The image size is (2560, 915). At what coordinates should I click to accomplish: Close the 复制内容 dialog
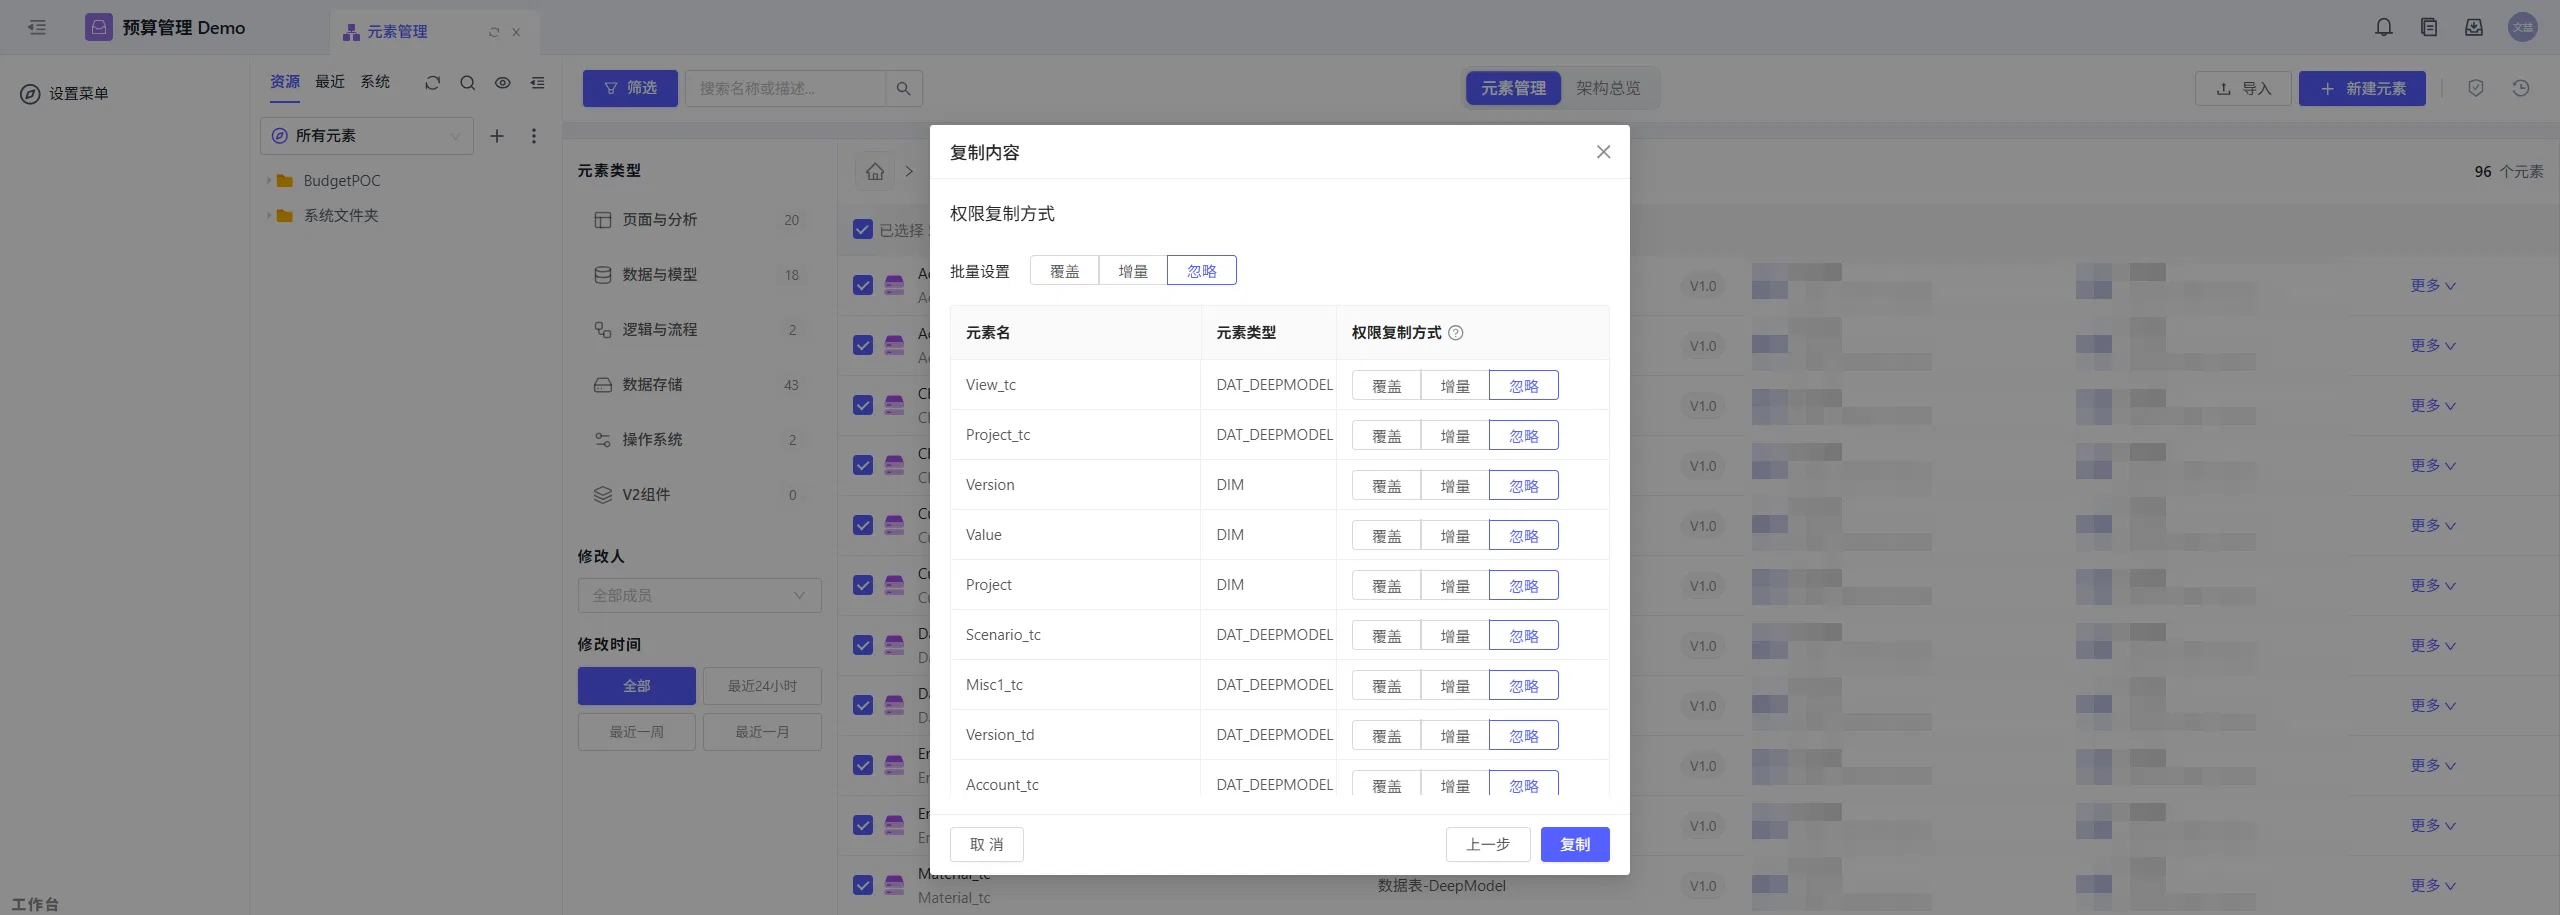pos(1604,152)
